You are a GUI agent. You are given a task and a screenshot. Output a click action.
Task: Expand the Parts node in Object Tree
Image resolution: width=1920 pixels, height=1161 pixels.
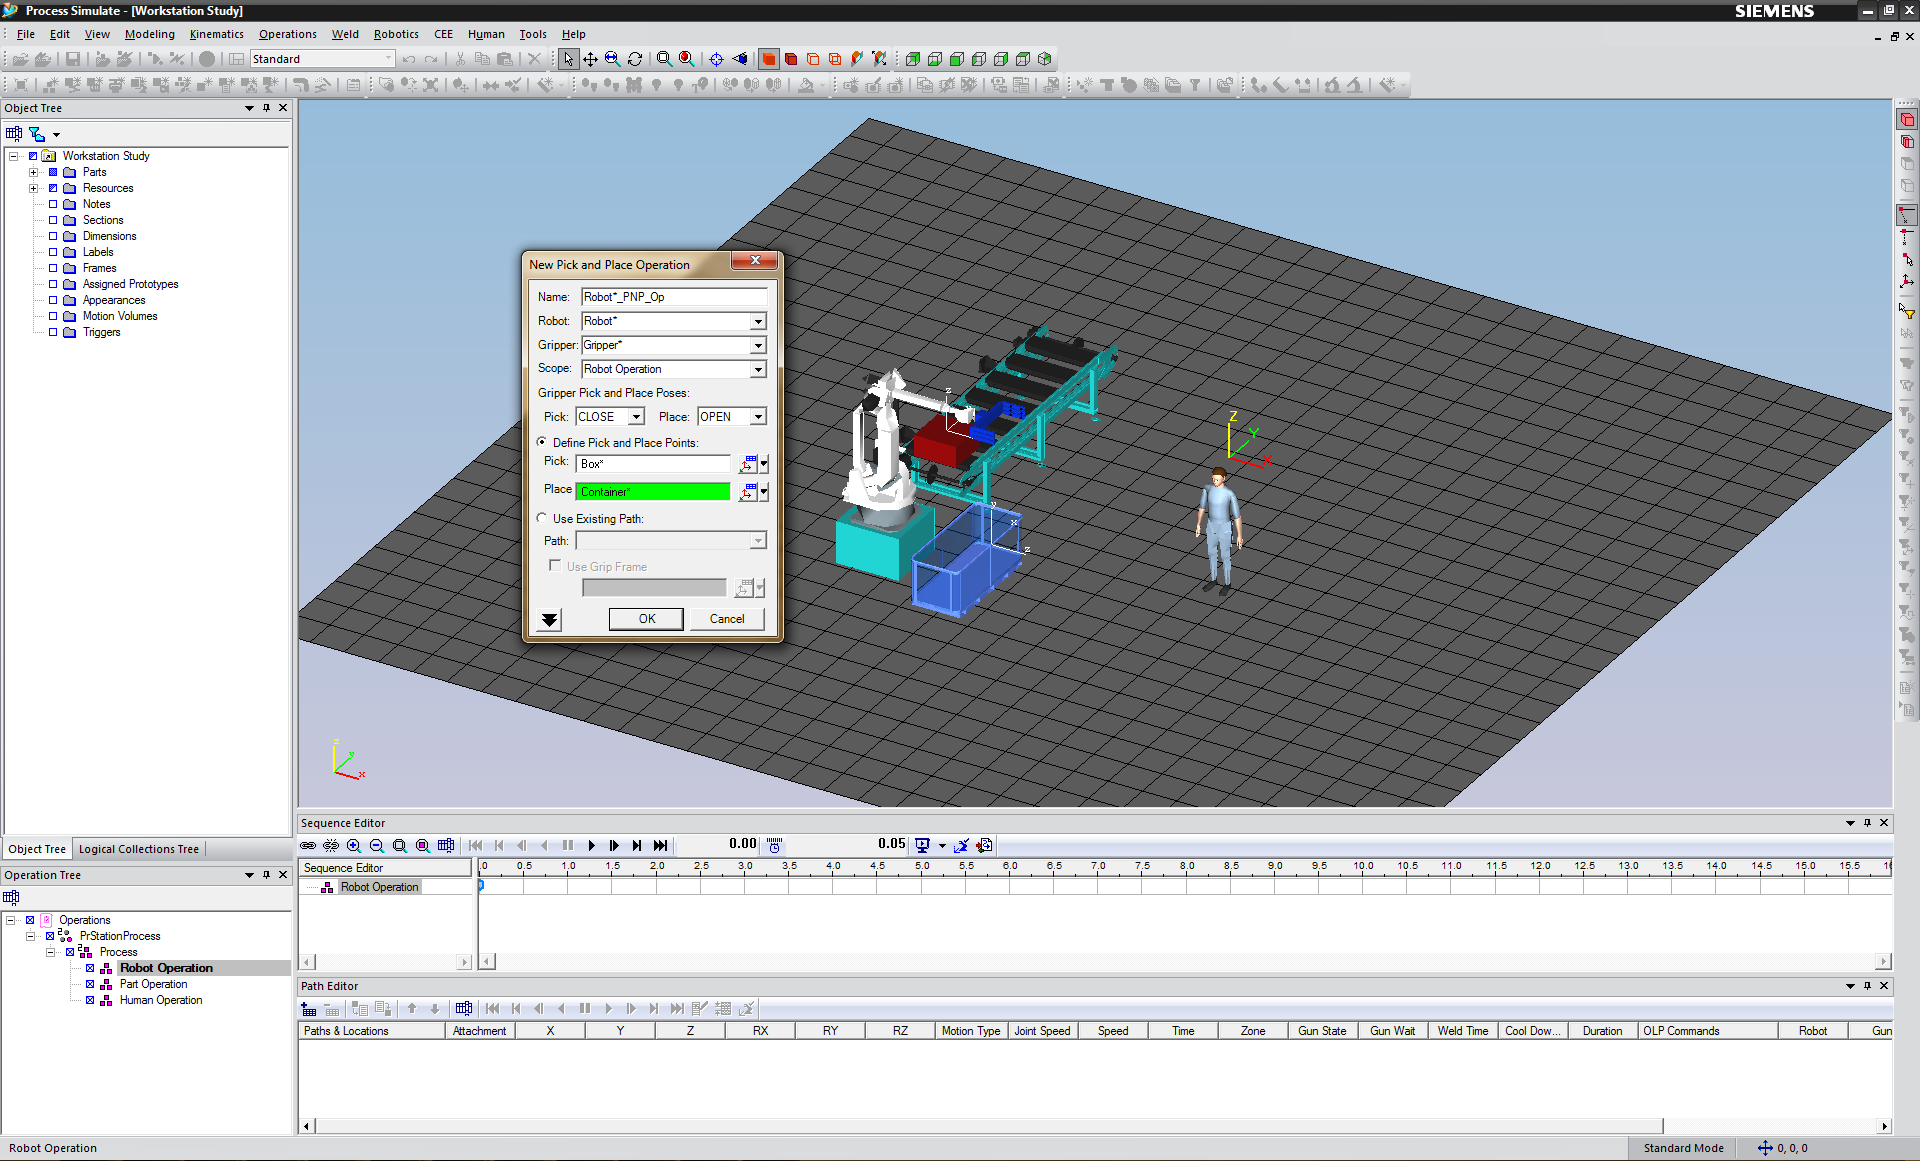click(33, 172)
